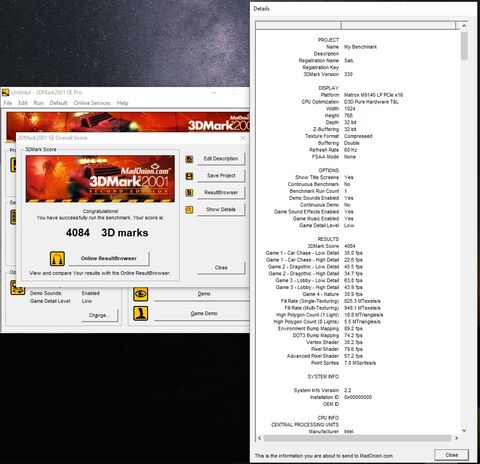
Task: Click the Game Demo joystick icon
Action: click(141, 313)
